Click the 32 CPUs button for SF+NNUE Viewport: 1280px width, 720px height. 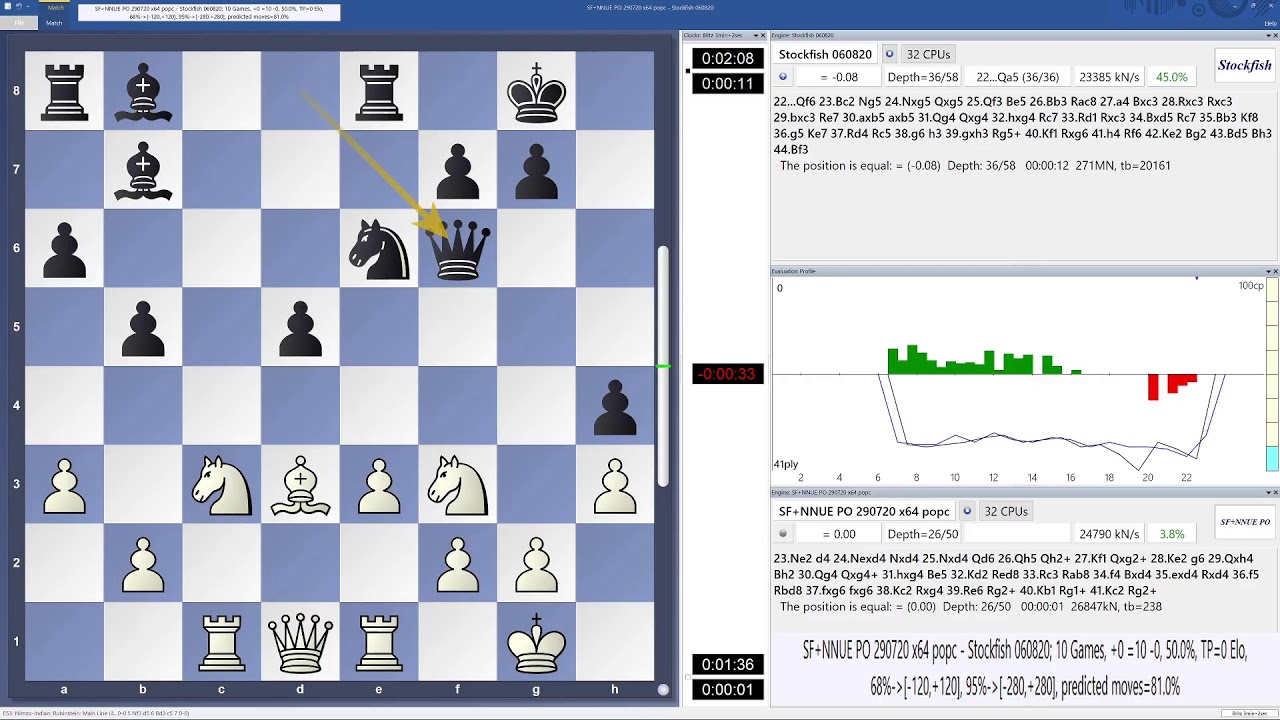pos(1006,511)
